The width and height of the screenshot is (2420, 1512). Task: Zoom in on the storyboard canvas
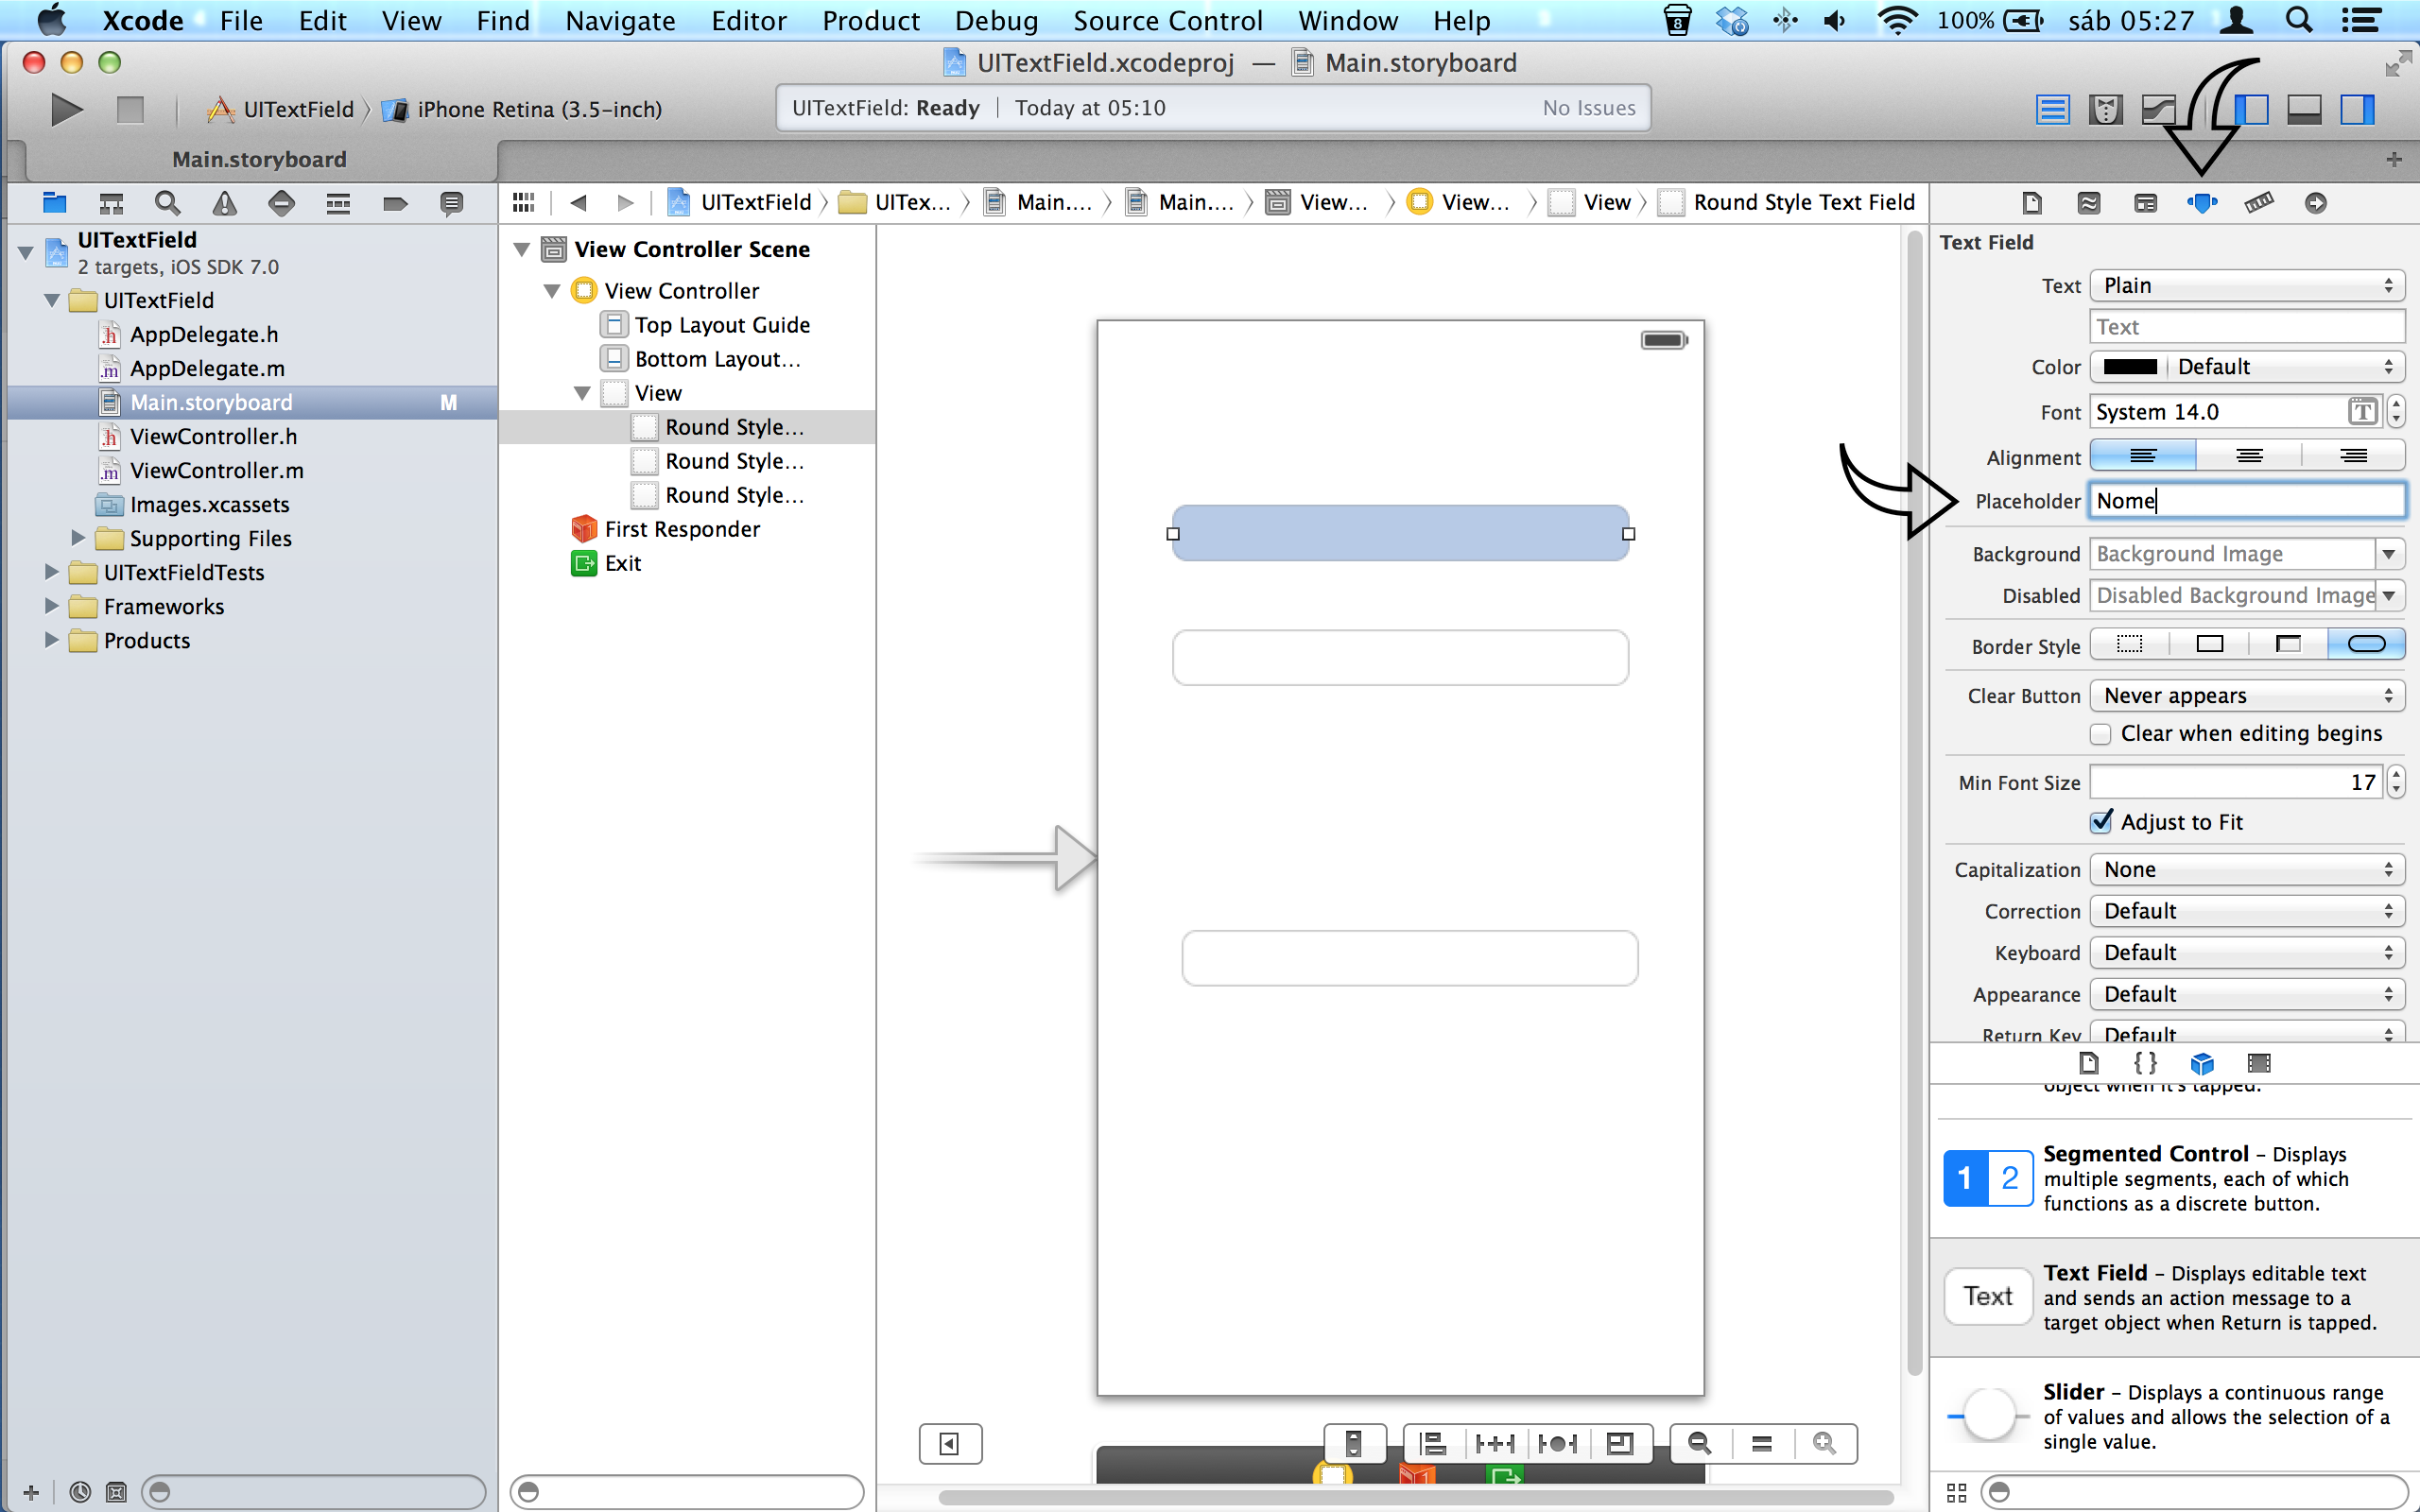[x=1825, y=1444]
